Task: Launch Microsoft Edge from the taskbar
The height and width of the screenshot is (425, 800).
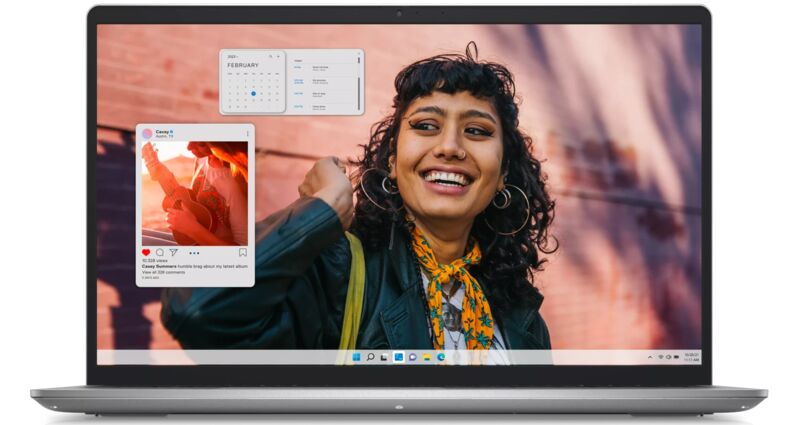Action: point(441,357)
